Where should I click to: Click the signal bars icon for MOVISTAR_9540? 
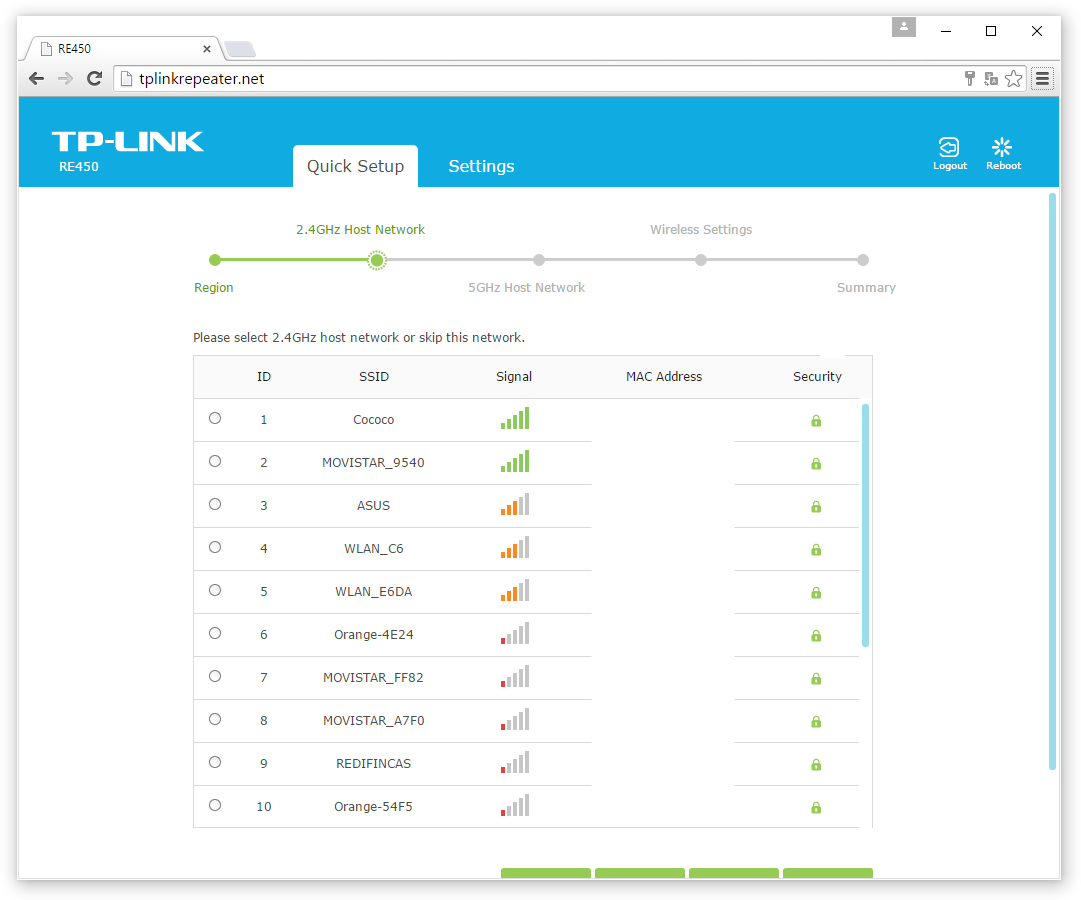pyautogui.click(x=515, y=461)
